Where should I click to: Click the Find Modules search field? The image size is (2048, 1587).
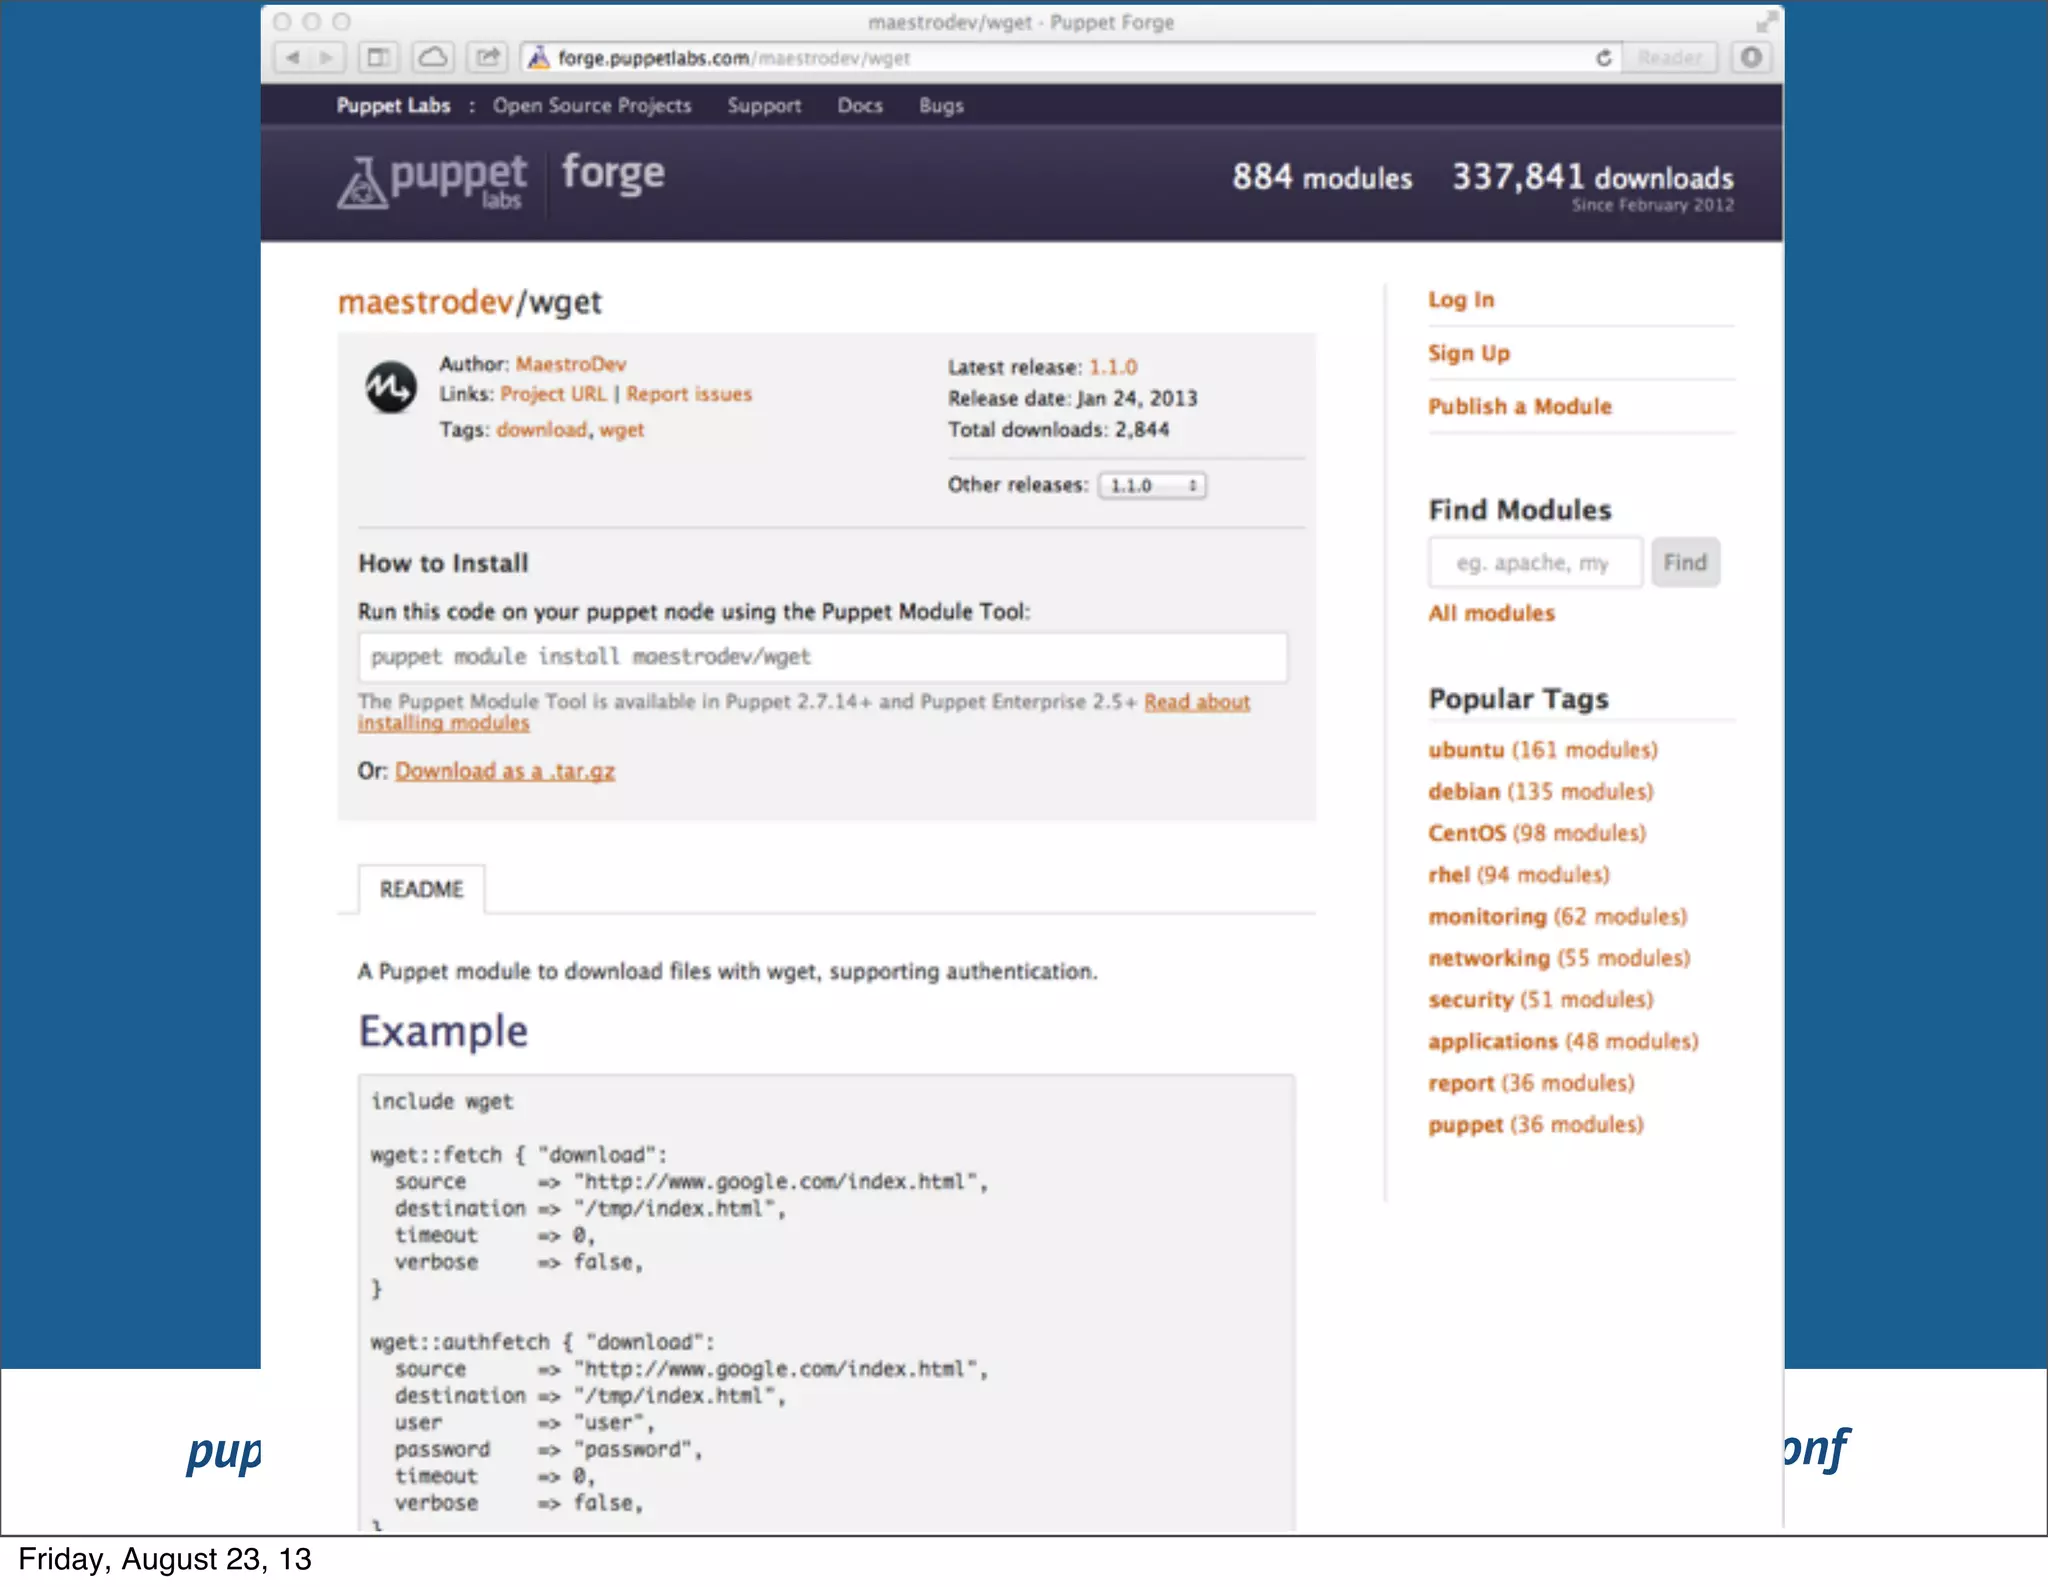(1534, 563)
